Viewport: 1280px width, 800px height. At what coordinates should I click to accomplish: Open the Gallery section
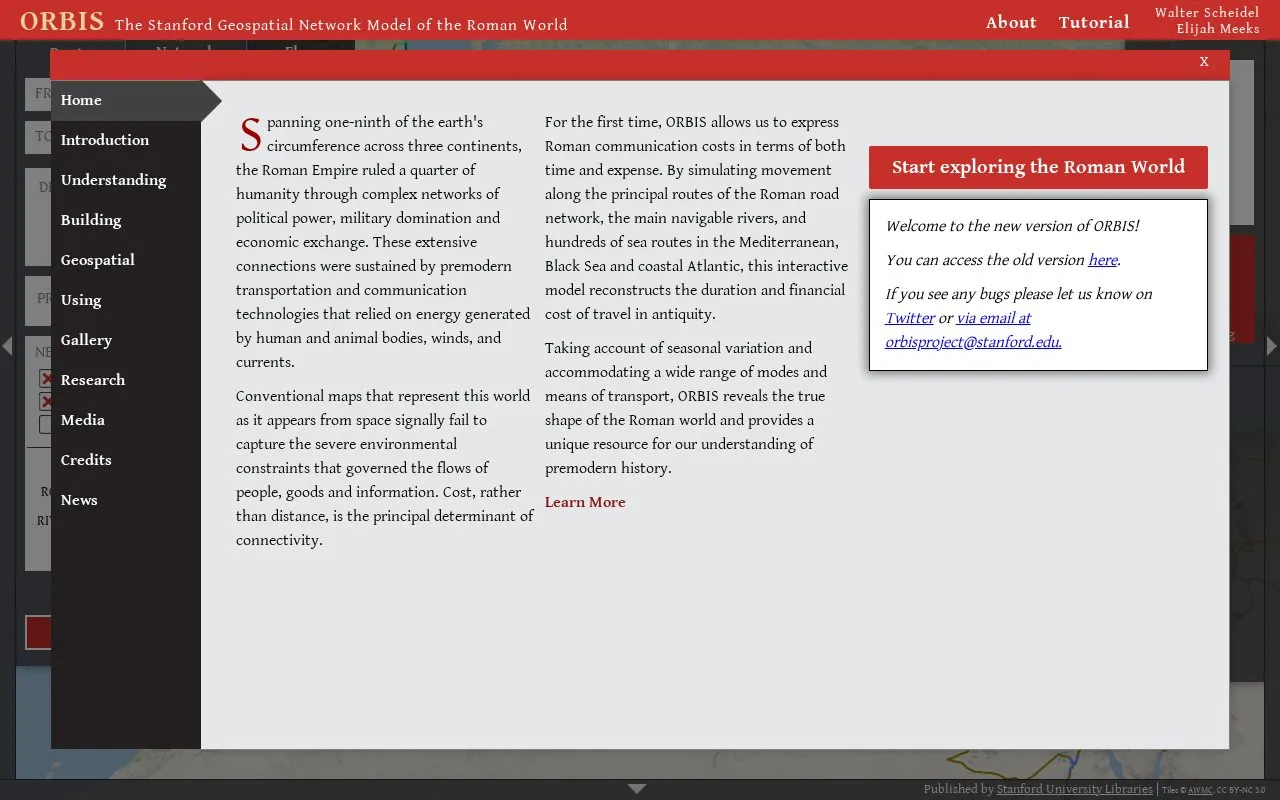(x=126, y=340)
